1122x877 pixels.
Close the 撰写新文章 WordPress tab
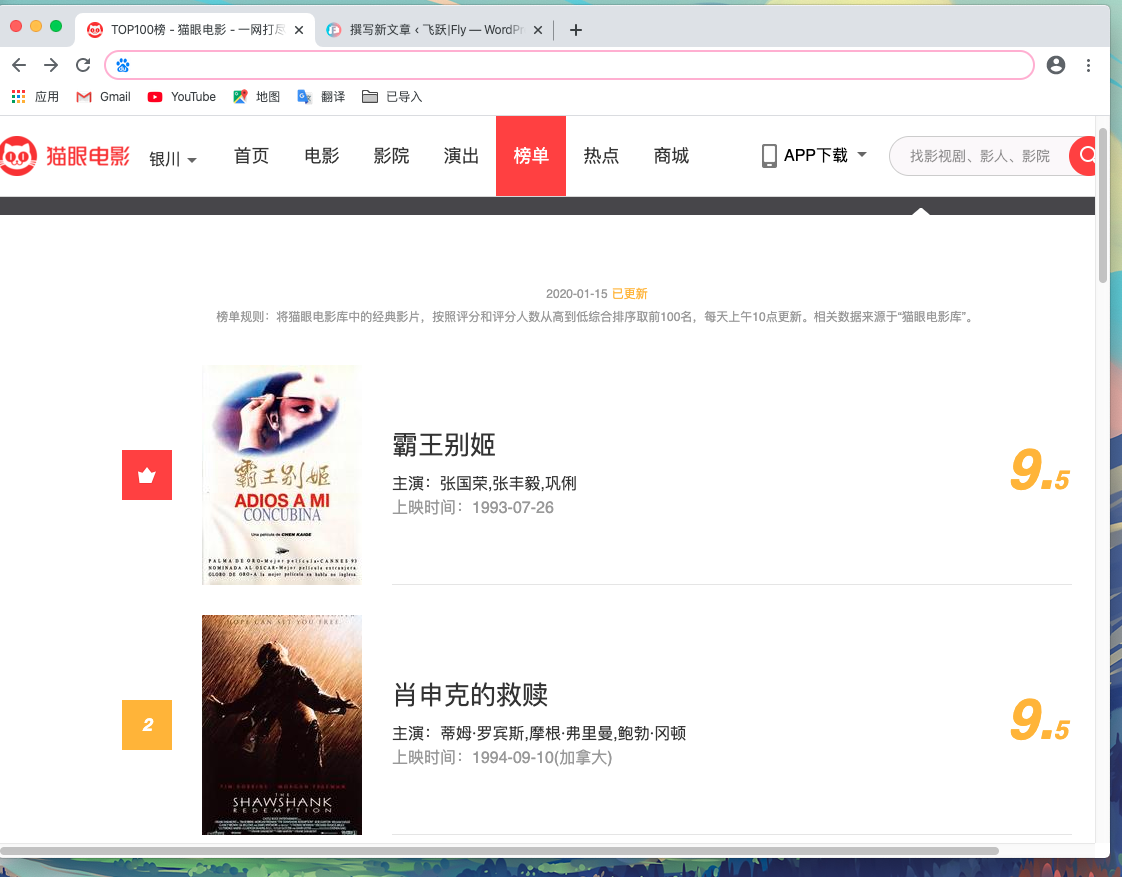coord(537,30)
